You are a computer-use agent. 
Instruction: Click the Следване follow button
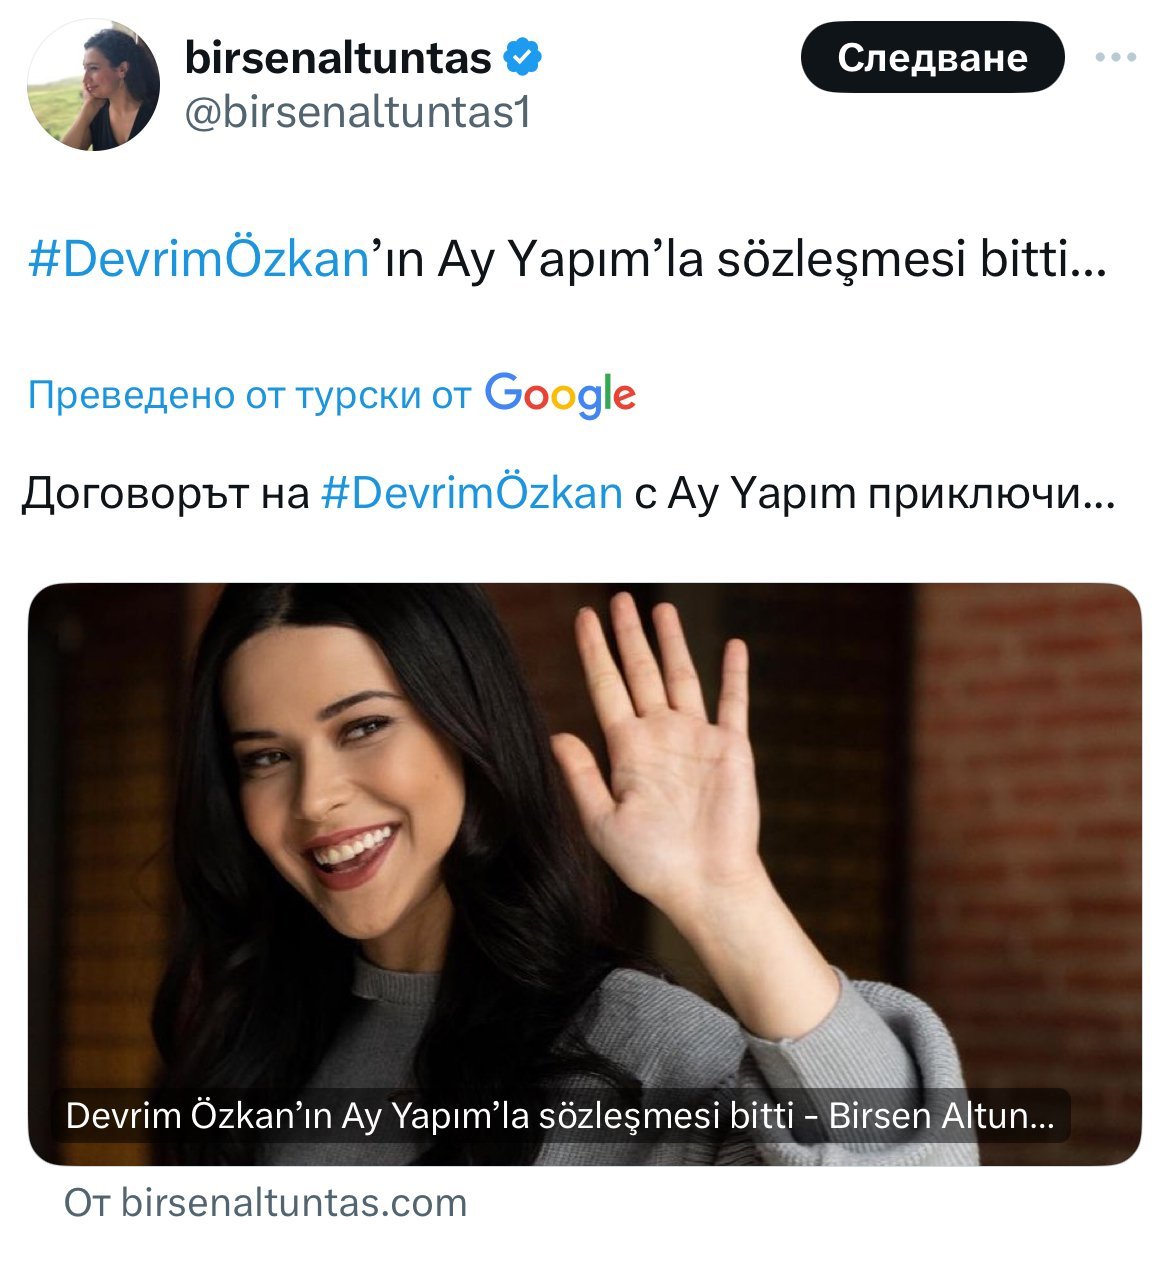[x=932, y=57]
